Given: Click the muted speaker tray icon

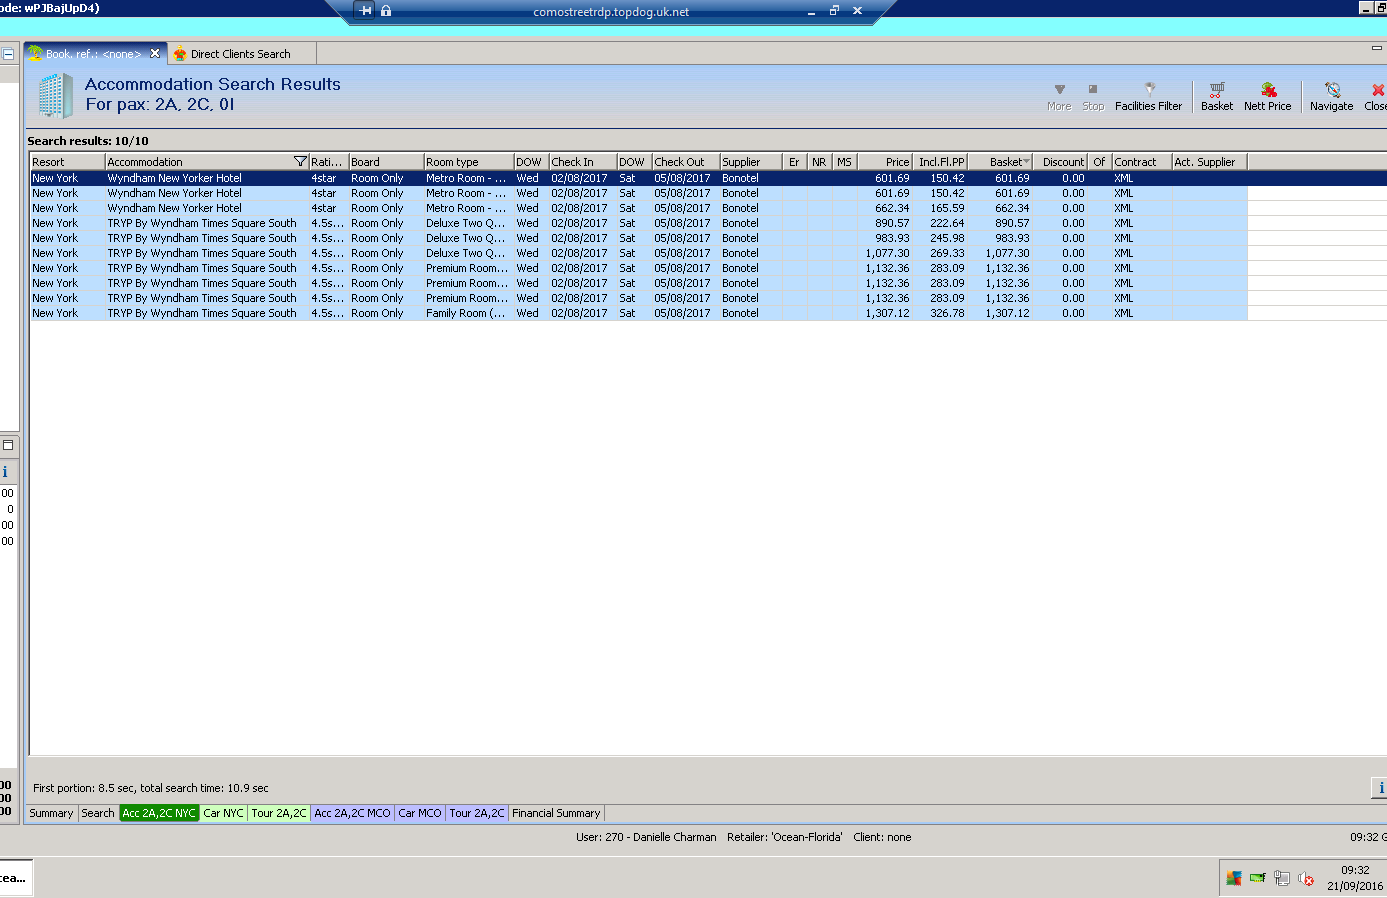Looking at the screenshot, I should tap(1306, 878).
